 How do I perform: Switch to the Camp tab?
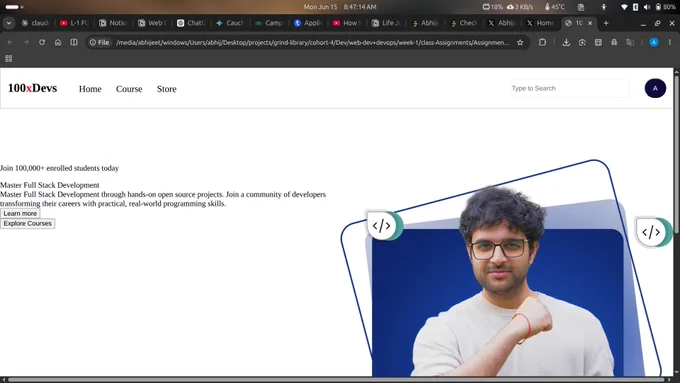pyautogui.click(x=269, y=23)
